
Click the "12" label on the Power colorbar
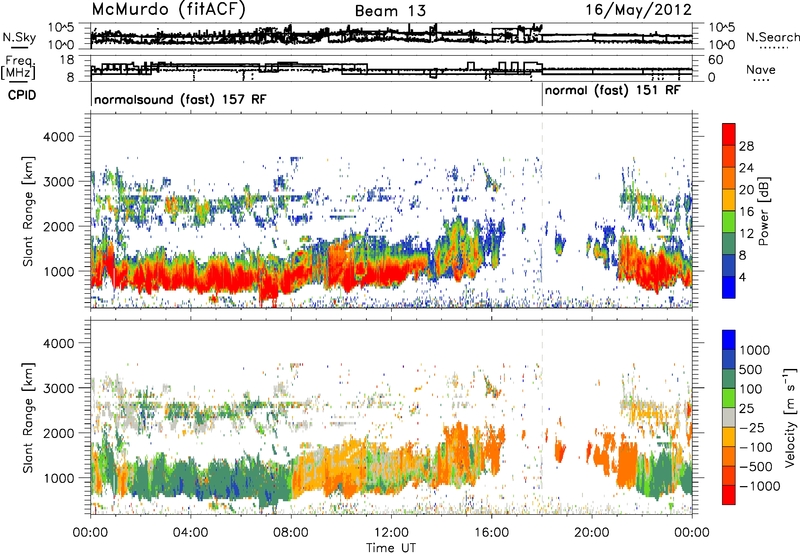[746, 234]
